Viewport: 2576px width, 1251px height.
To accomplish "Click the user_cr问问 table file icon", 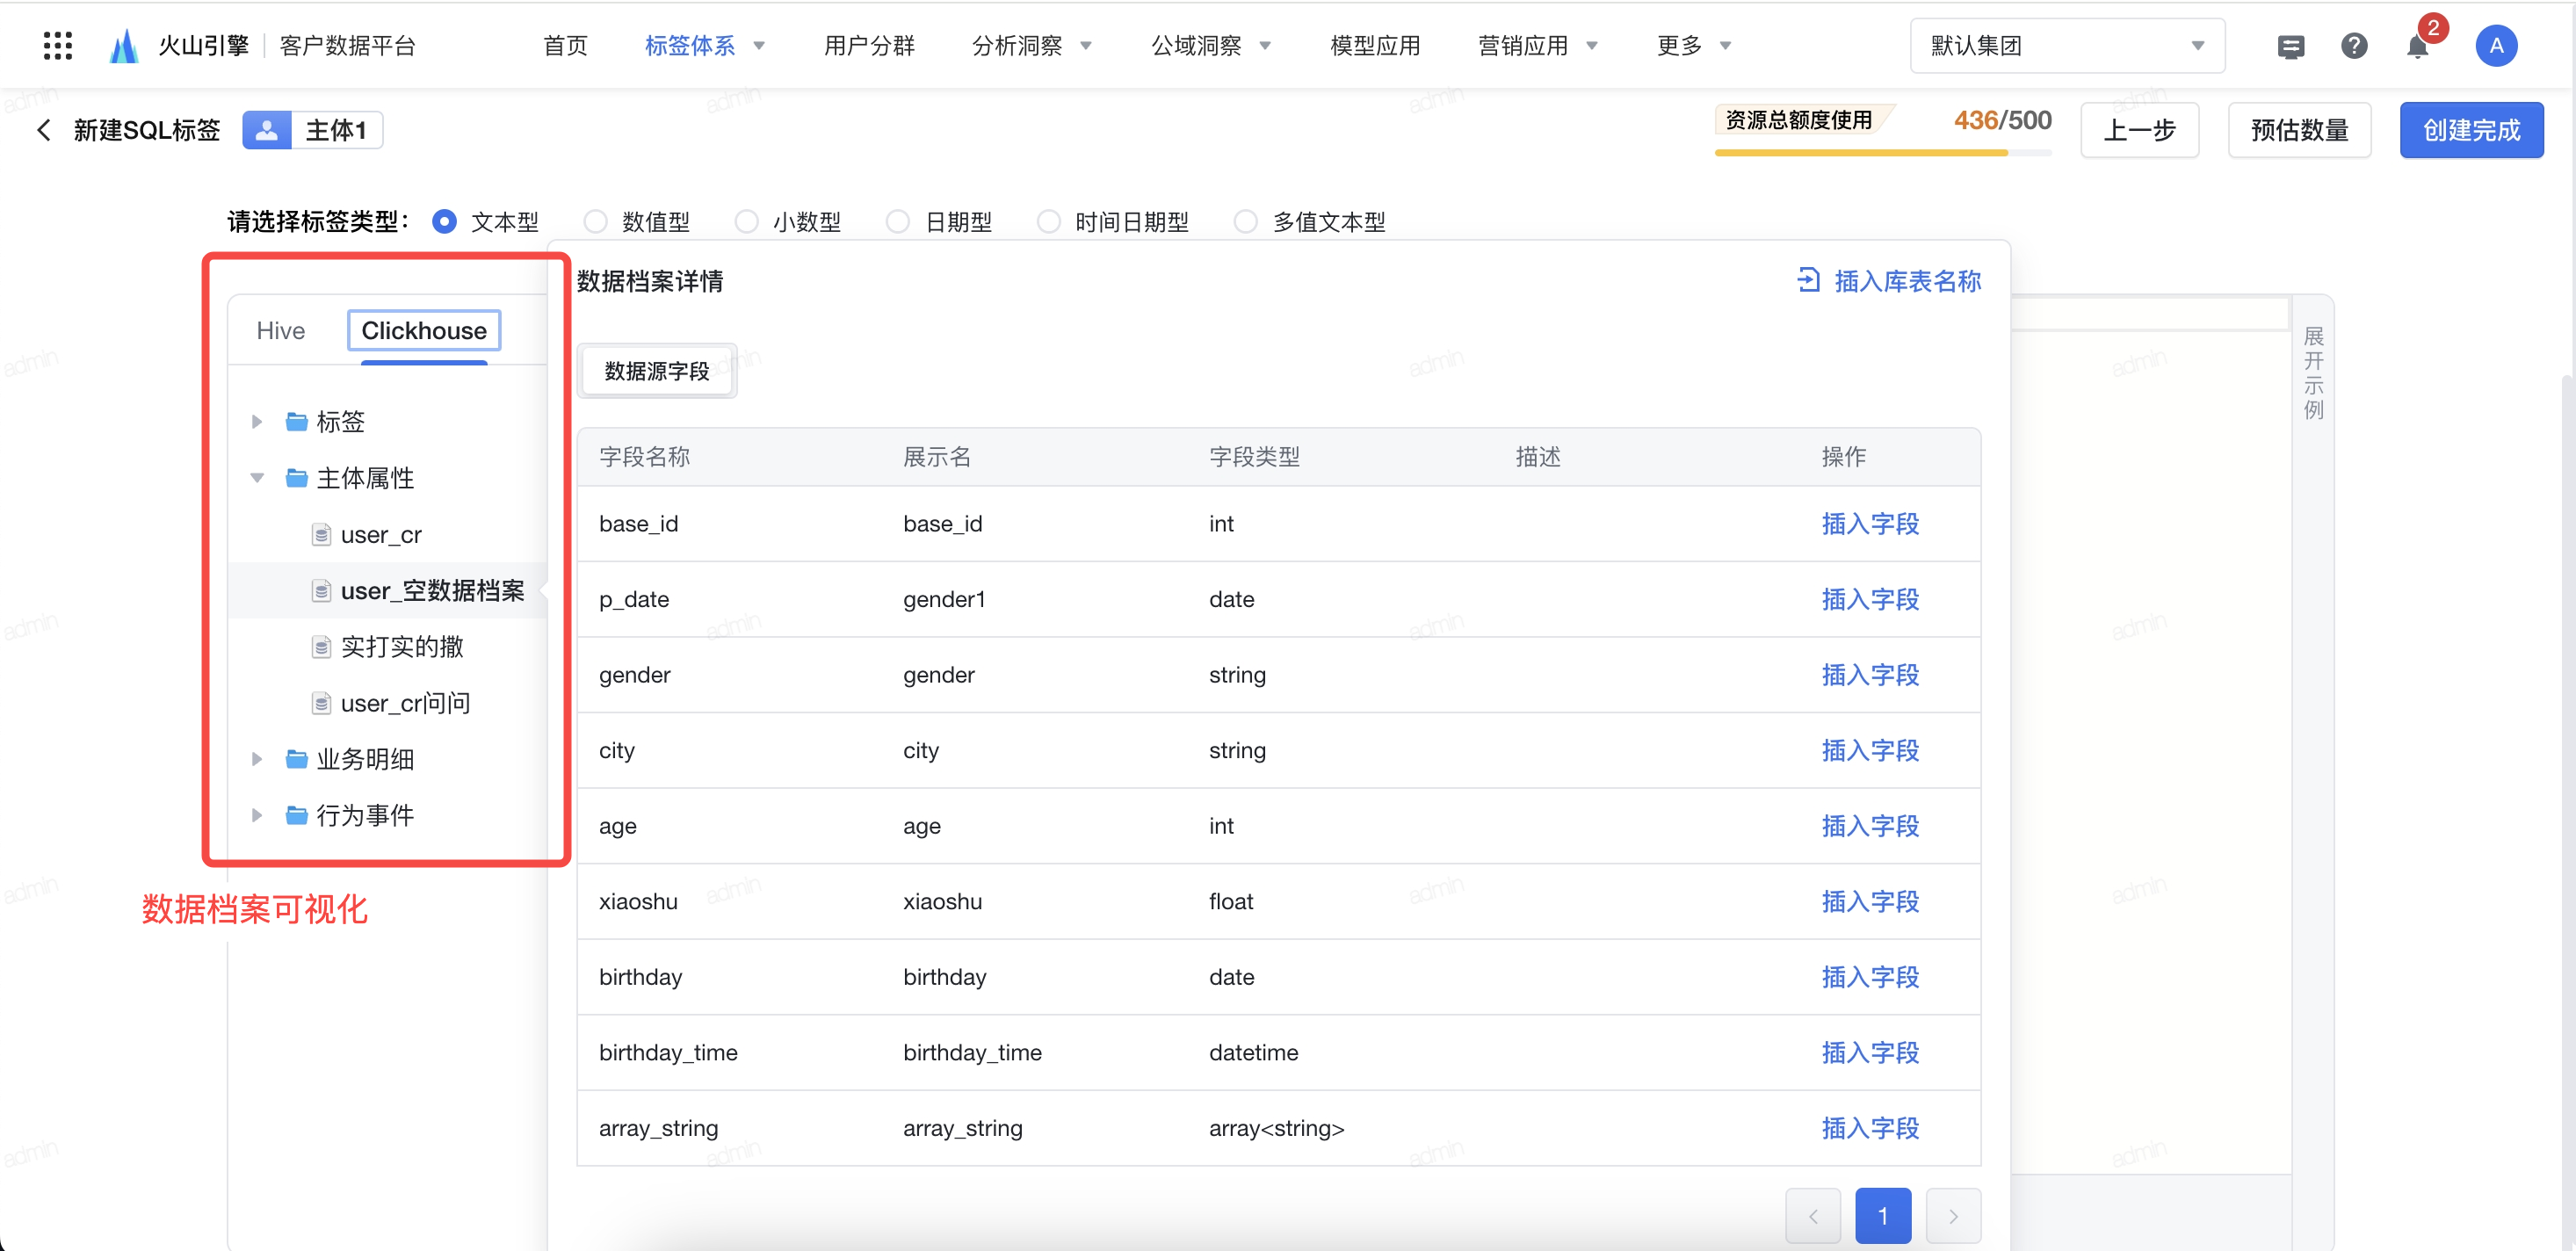I will pos(321,702).
